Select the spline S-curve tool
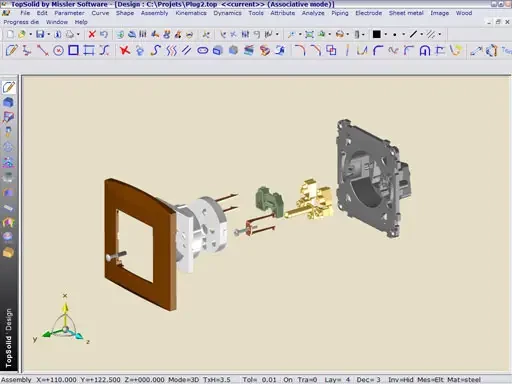The height and width of the screenshot is (384, 512). pos(155,50)
